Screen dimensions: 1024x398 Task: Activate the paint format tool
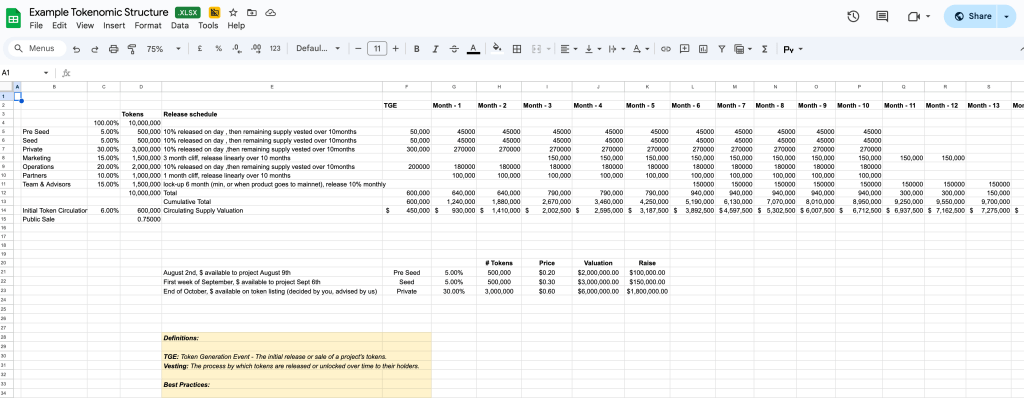tap(132, 48)
